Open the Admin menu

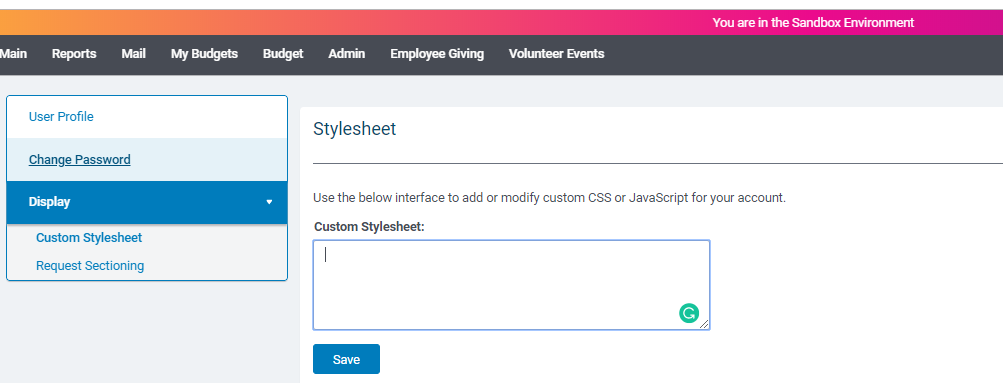347,54
